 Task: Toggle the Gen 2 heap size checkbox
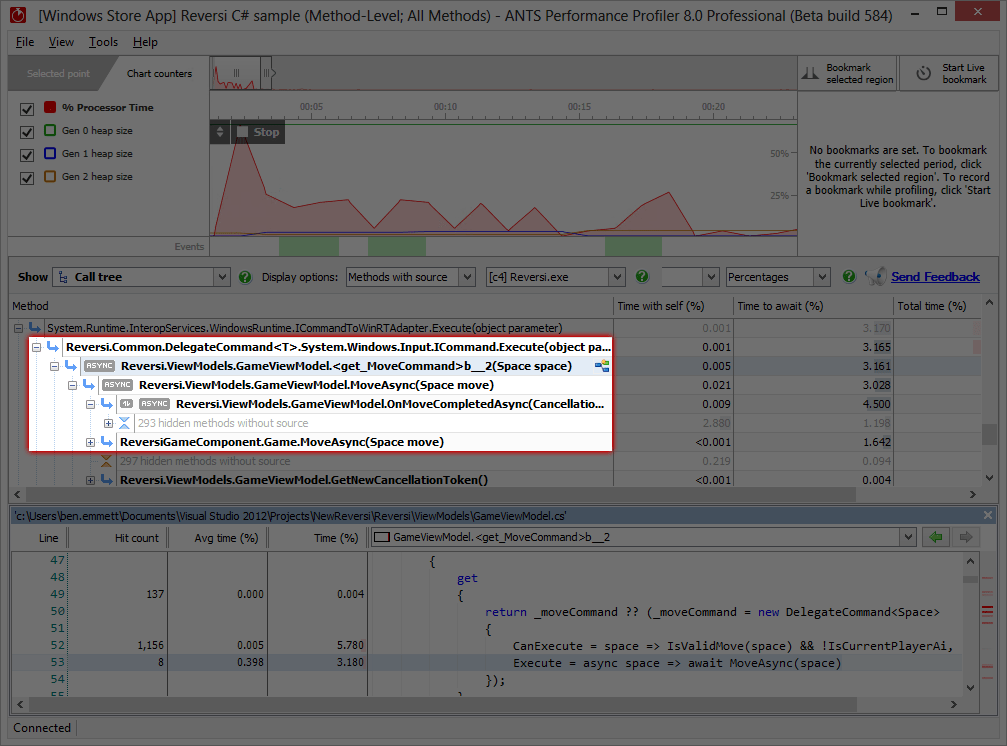point(27,177)
